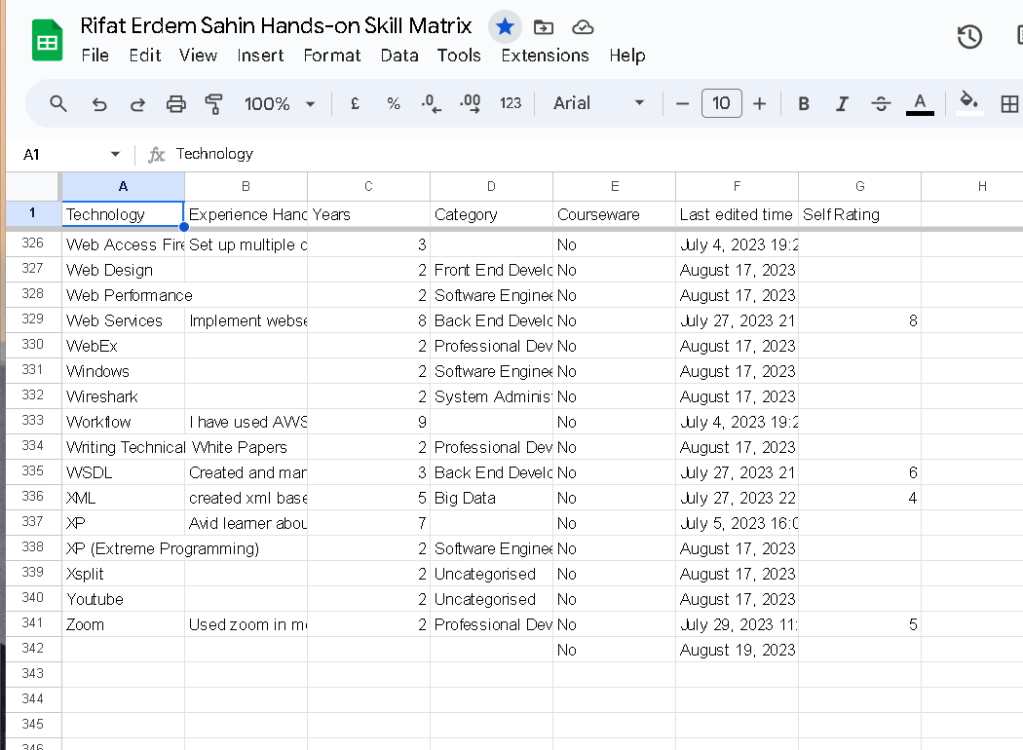
Task: Open the Arial font dropdown
Action: (x=598, y=103)
